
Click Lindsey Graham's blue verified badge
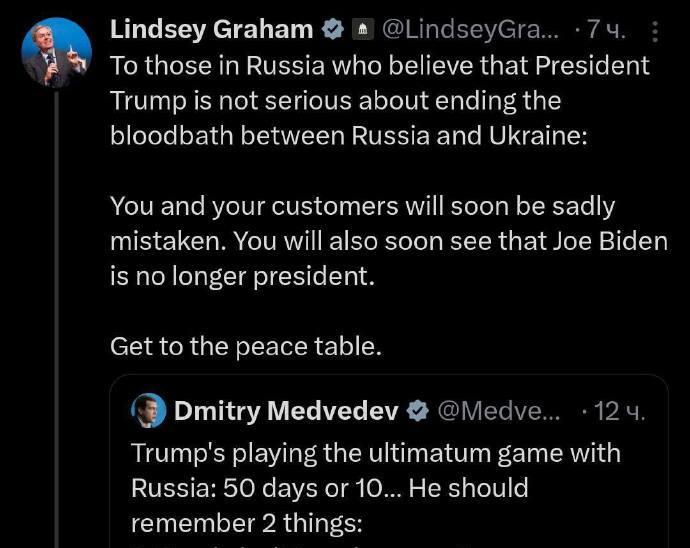tap(332, 30)
